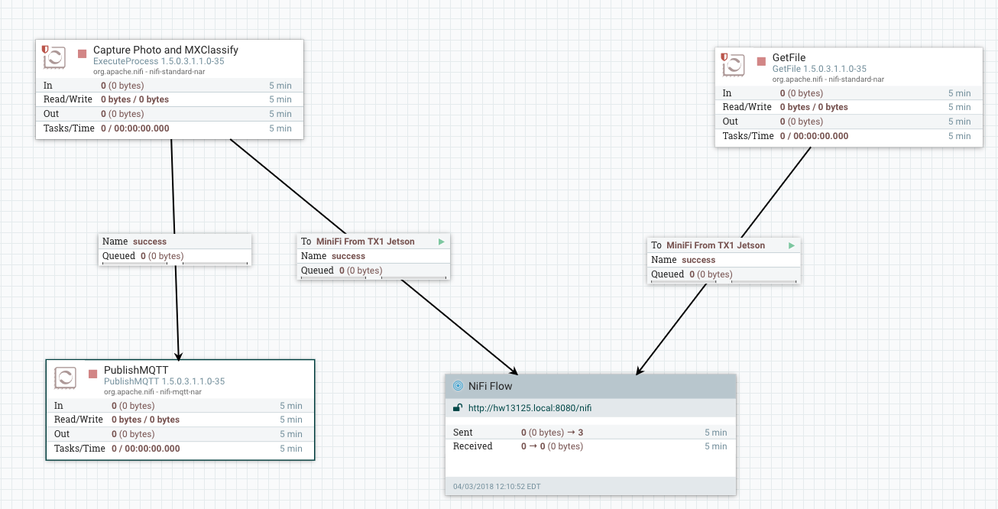Screen dimensions: 998x509
Task: Click the Sent 0 (0 bytes) → 3 row
Action: pos(591,433)
